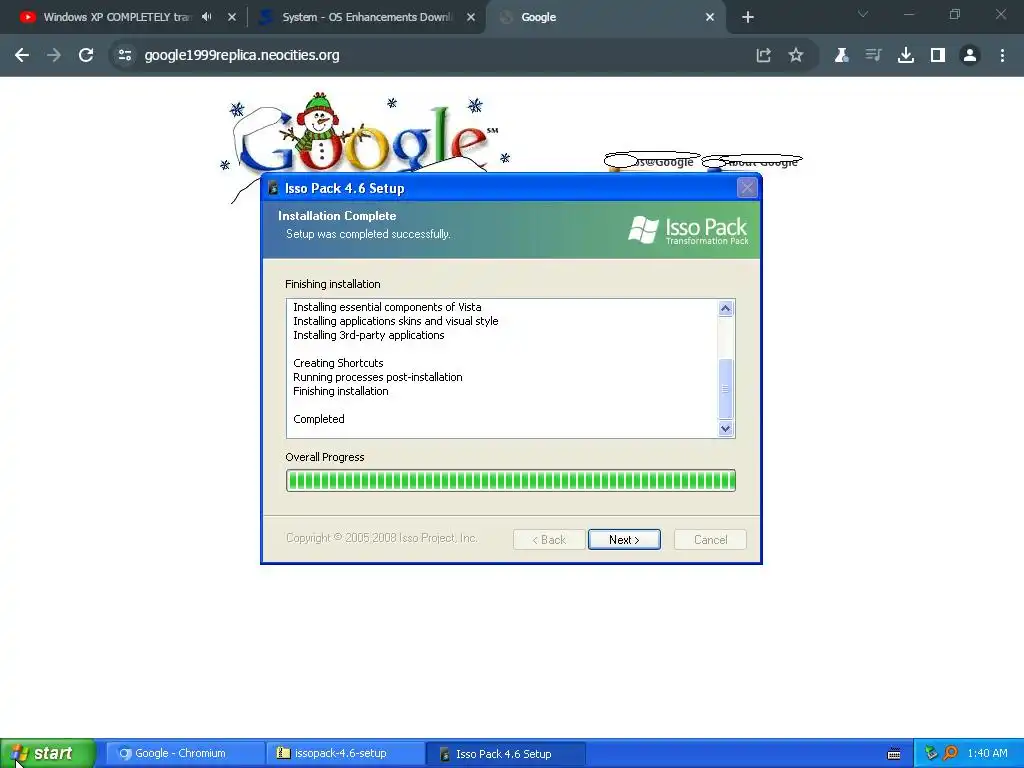Click the 'Finishing installation' log line

coord(340,391)
